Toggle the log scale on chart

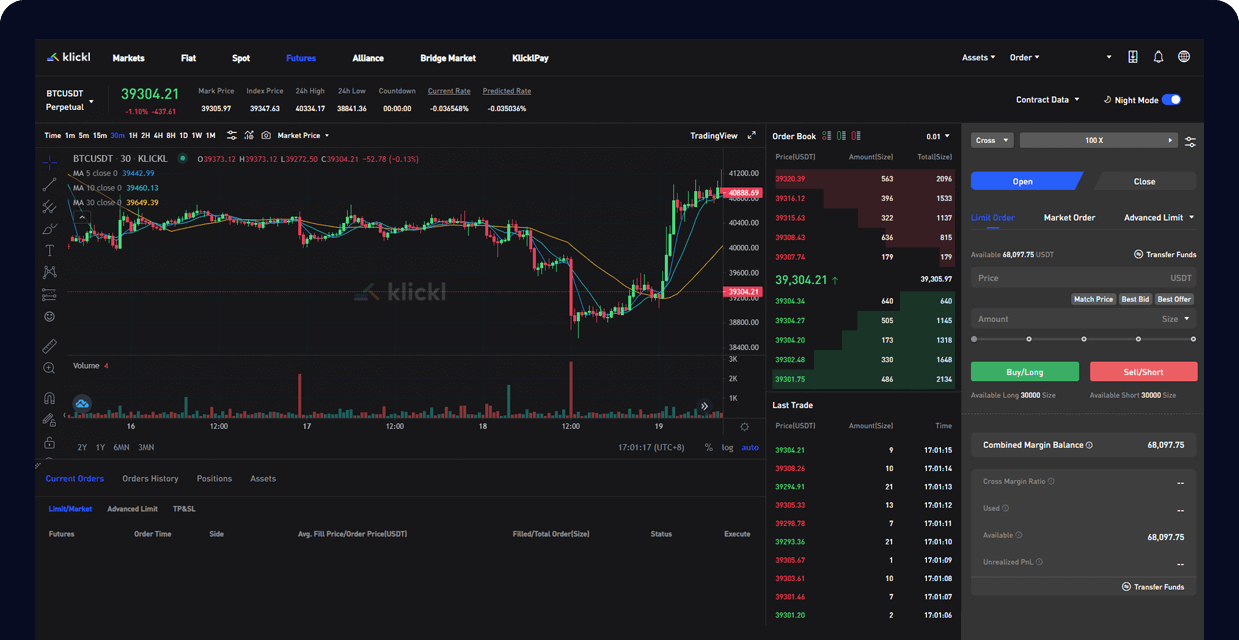(727, 447)
